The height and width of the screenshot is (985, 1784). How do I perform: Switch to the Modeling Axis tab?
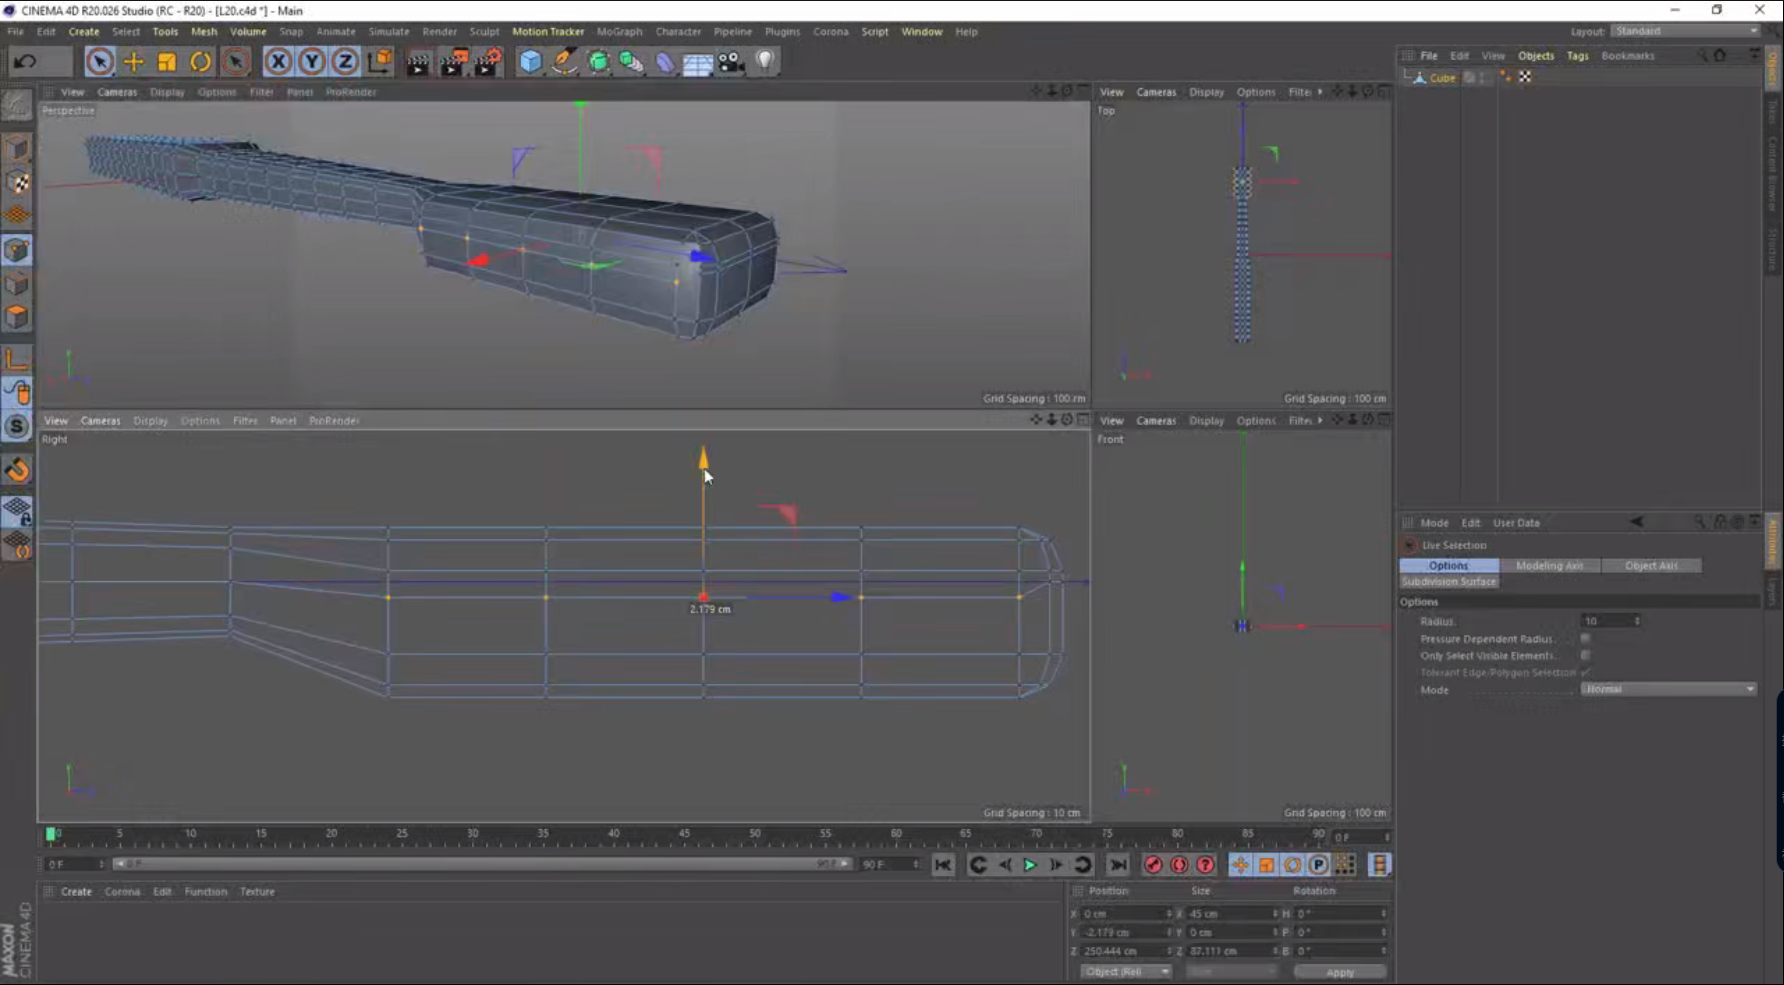[1549, 565]
